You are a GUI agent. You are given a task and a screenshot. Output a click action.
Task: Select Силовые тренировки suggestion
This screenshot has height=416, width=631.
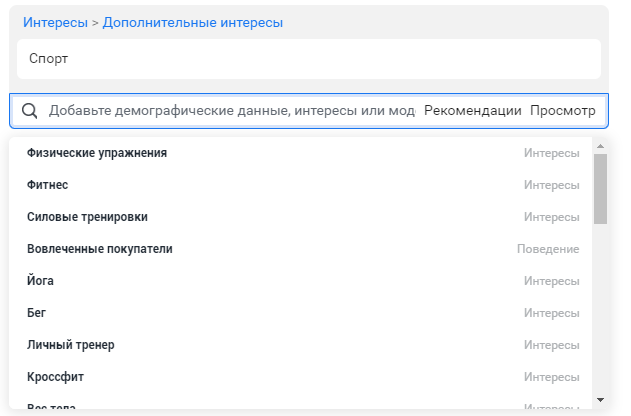pos(87,217)
